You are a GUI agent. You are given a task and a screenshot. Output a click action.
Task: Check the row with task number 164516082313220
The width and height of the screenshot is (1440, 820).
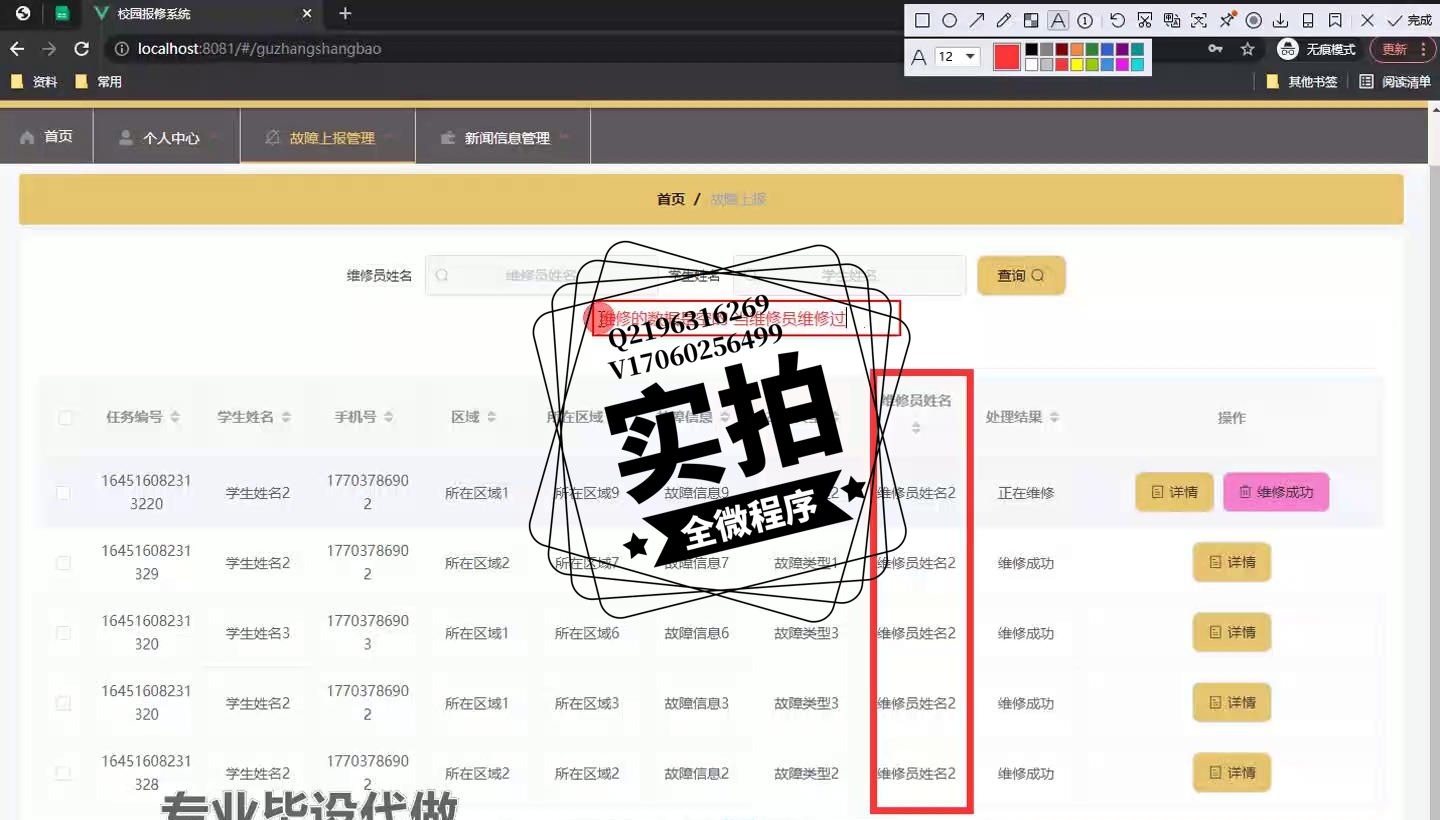coord(63,493)
